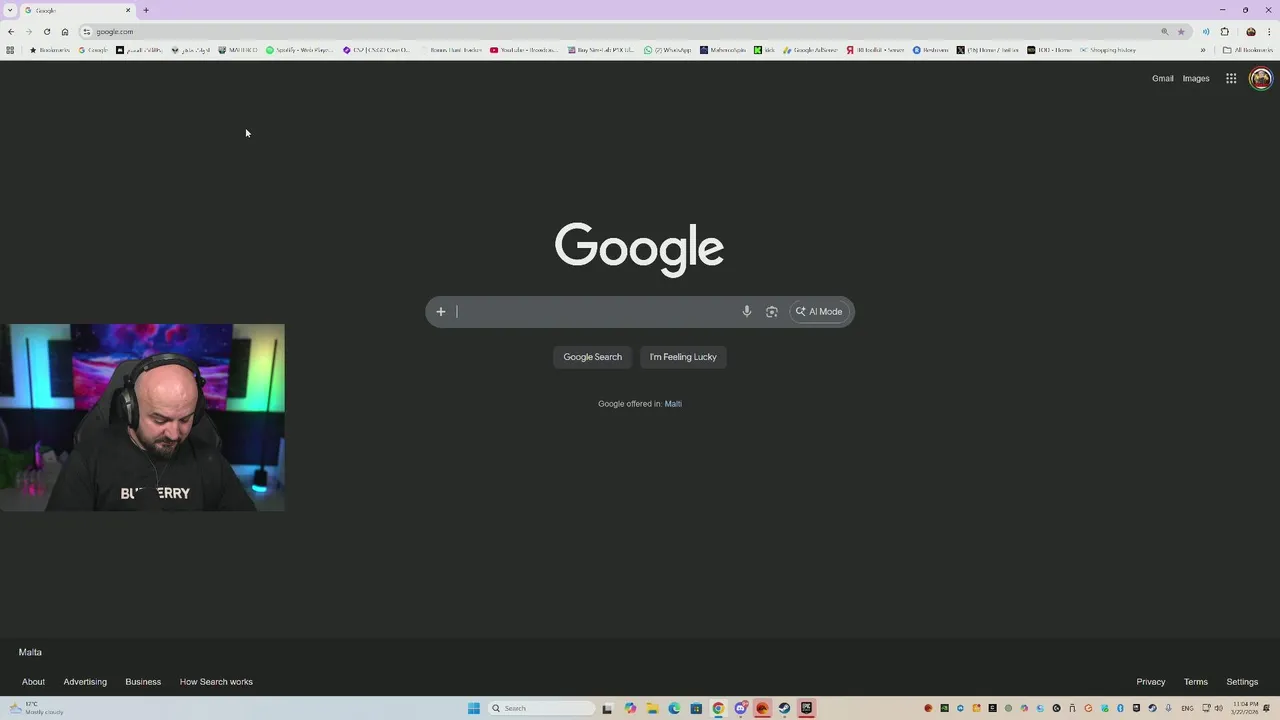Switch Google language to Malti
1280x720 pixels.
coord(673,404)
